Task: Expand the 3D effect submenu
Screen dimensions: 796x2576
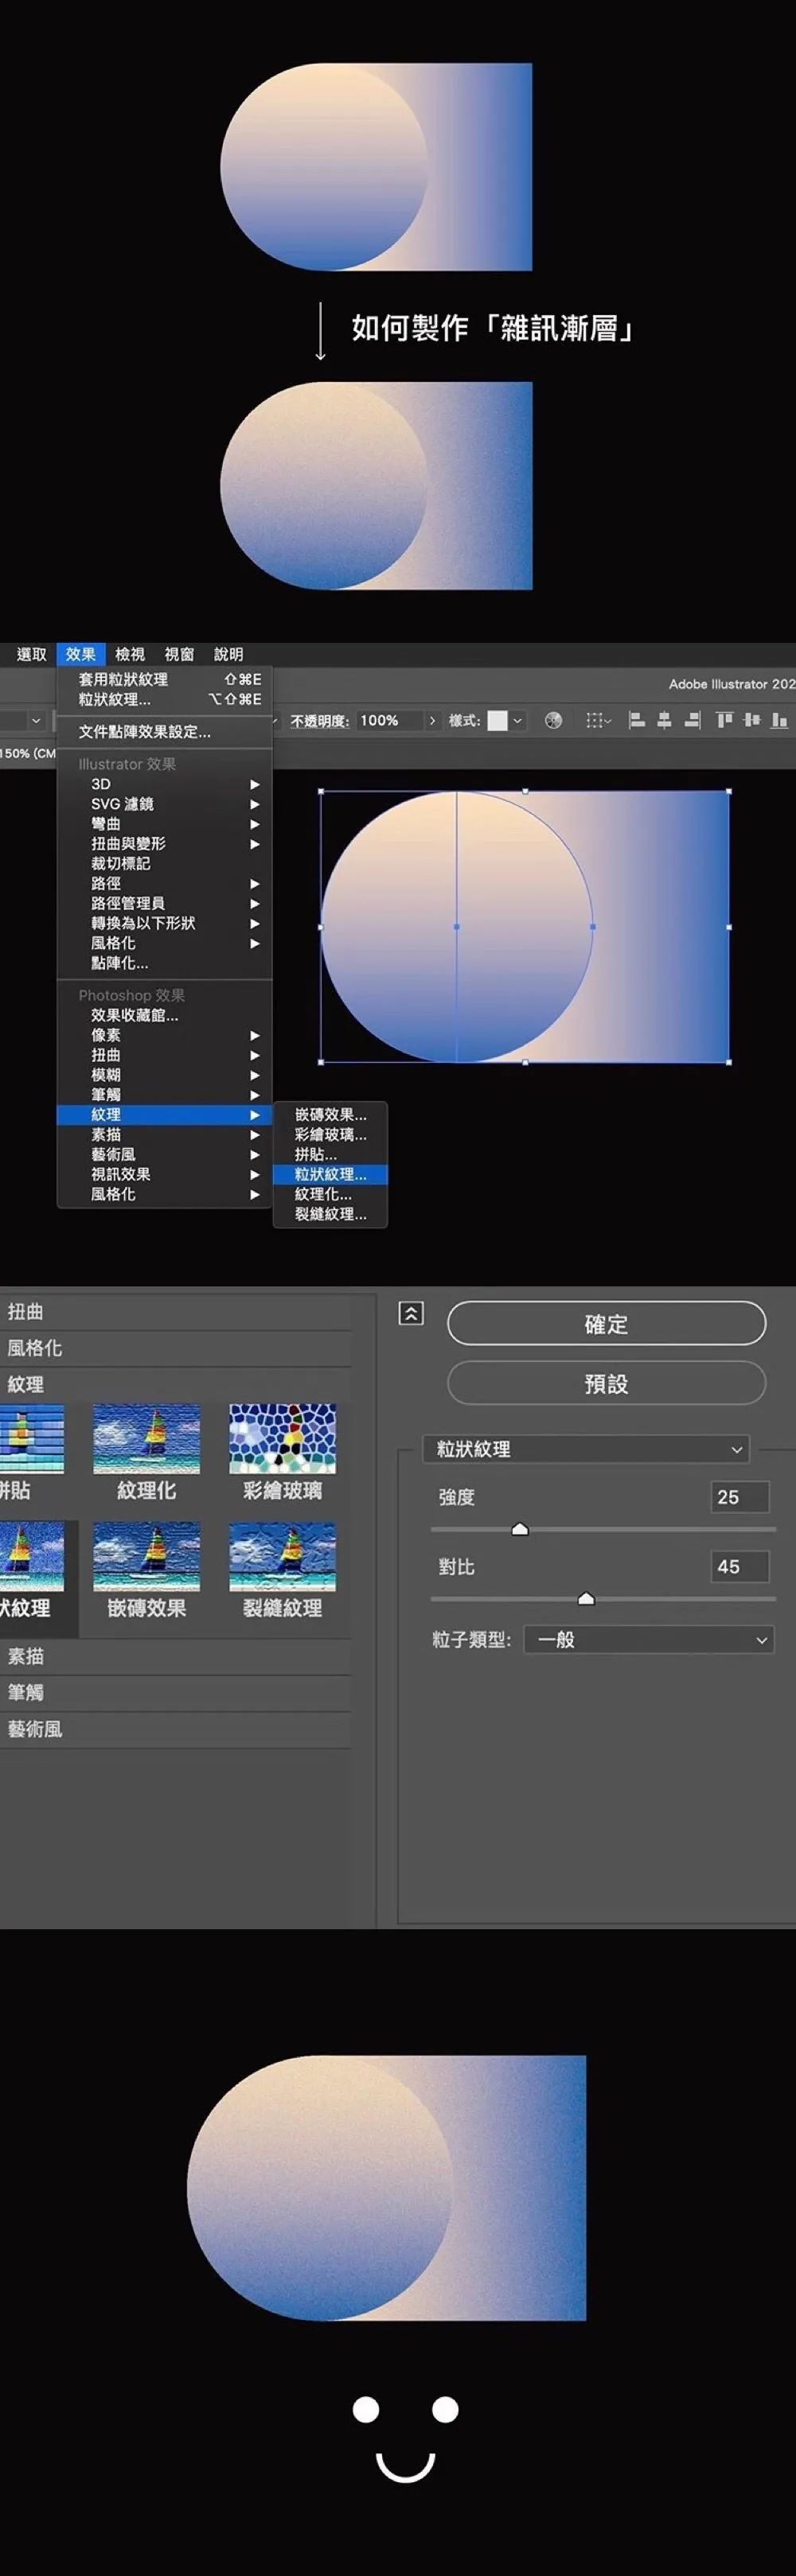Action: [165, 784]
